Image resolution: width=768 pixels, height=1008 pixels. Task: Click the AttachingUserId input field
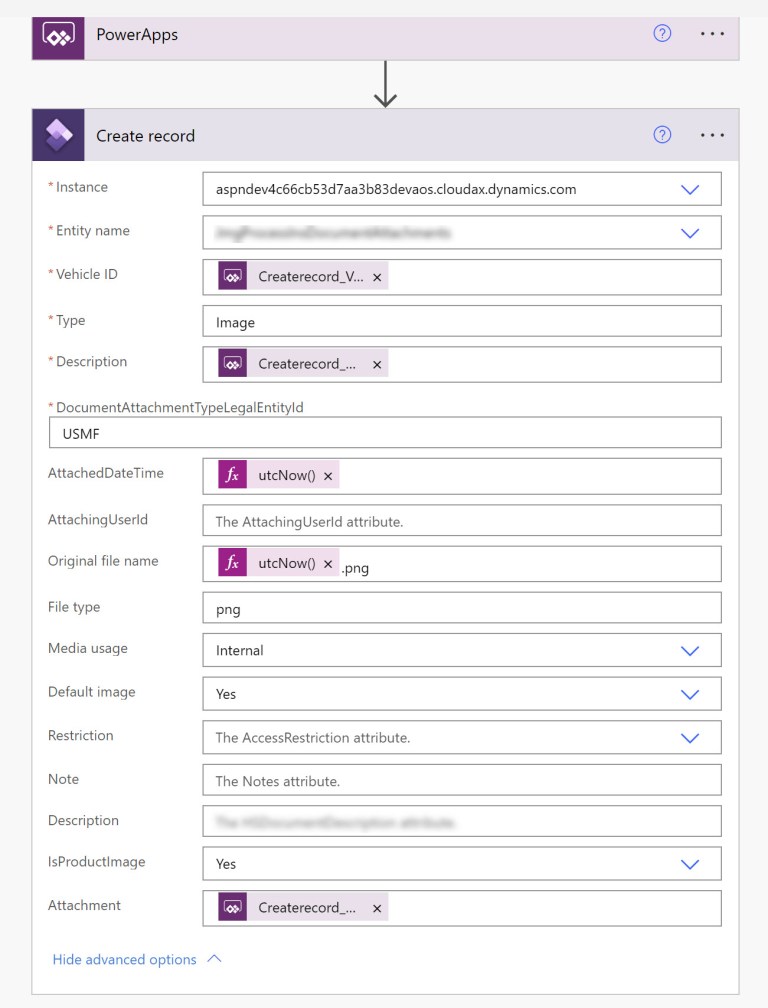[461, 520]
